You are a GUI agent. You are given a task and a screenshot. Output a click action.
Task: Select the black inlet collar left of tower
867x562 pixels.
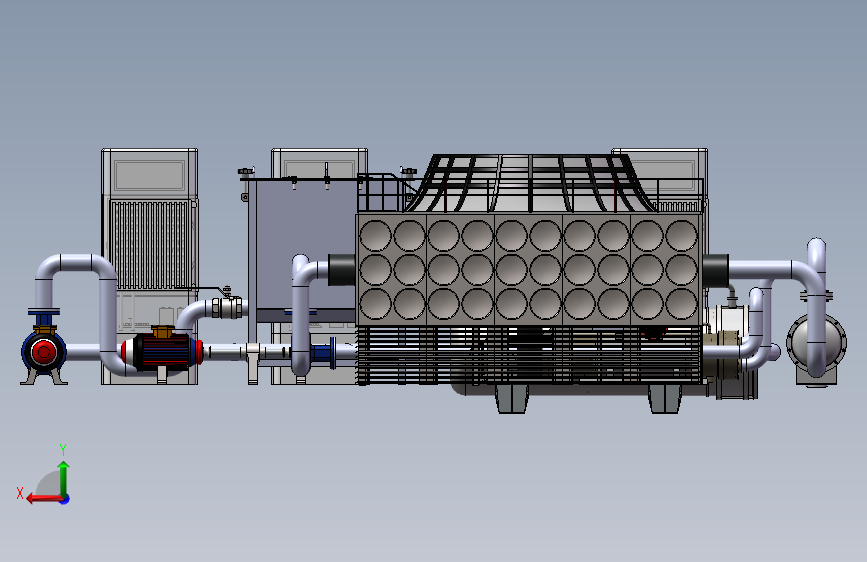pyautogui.click(x=342, y=269)
